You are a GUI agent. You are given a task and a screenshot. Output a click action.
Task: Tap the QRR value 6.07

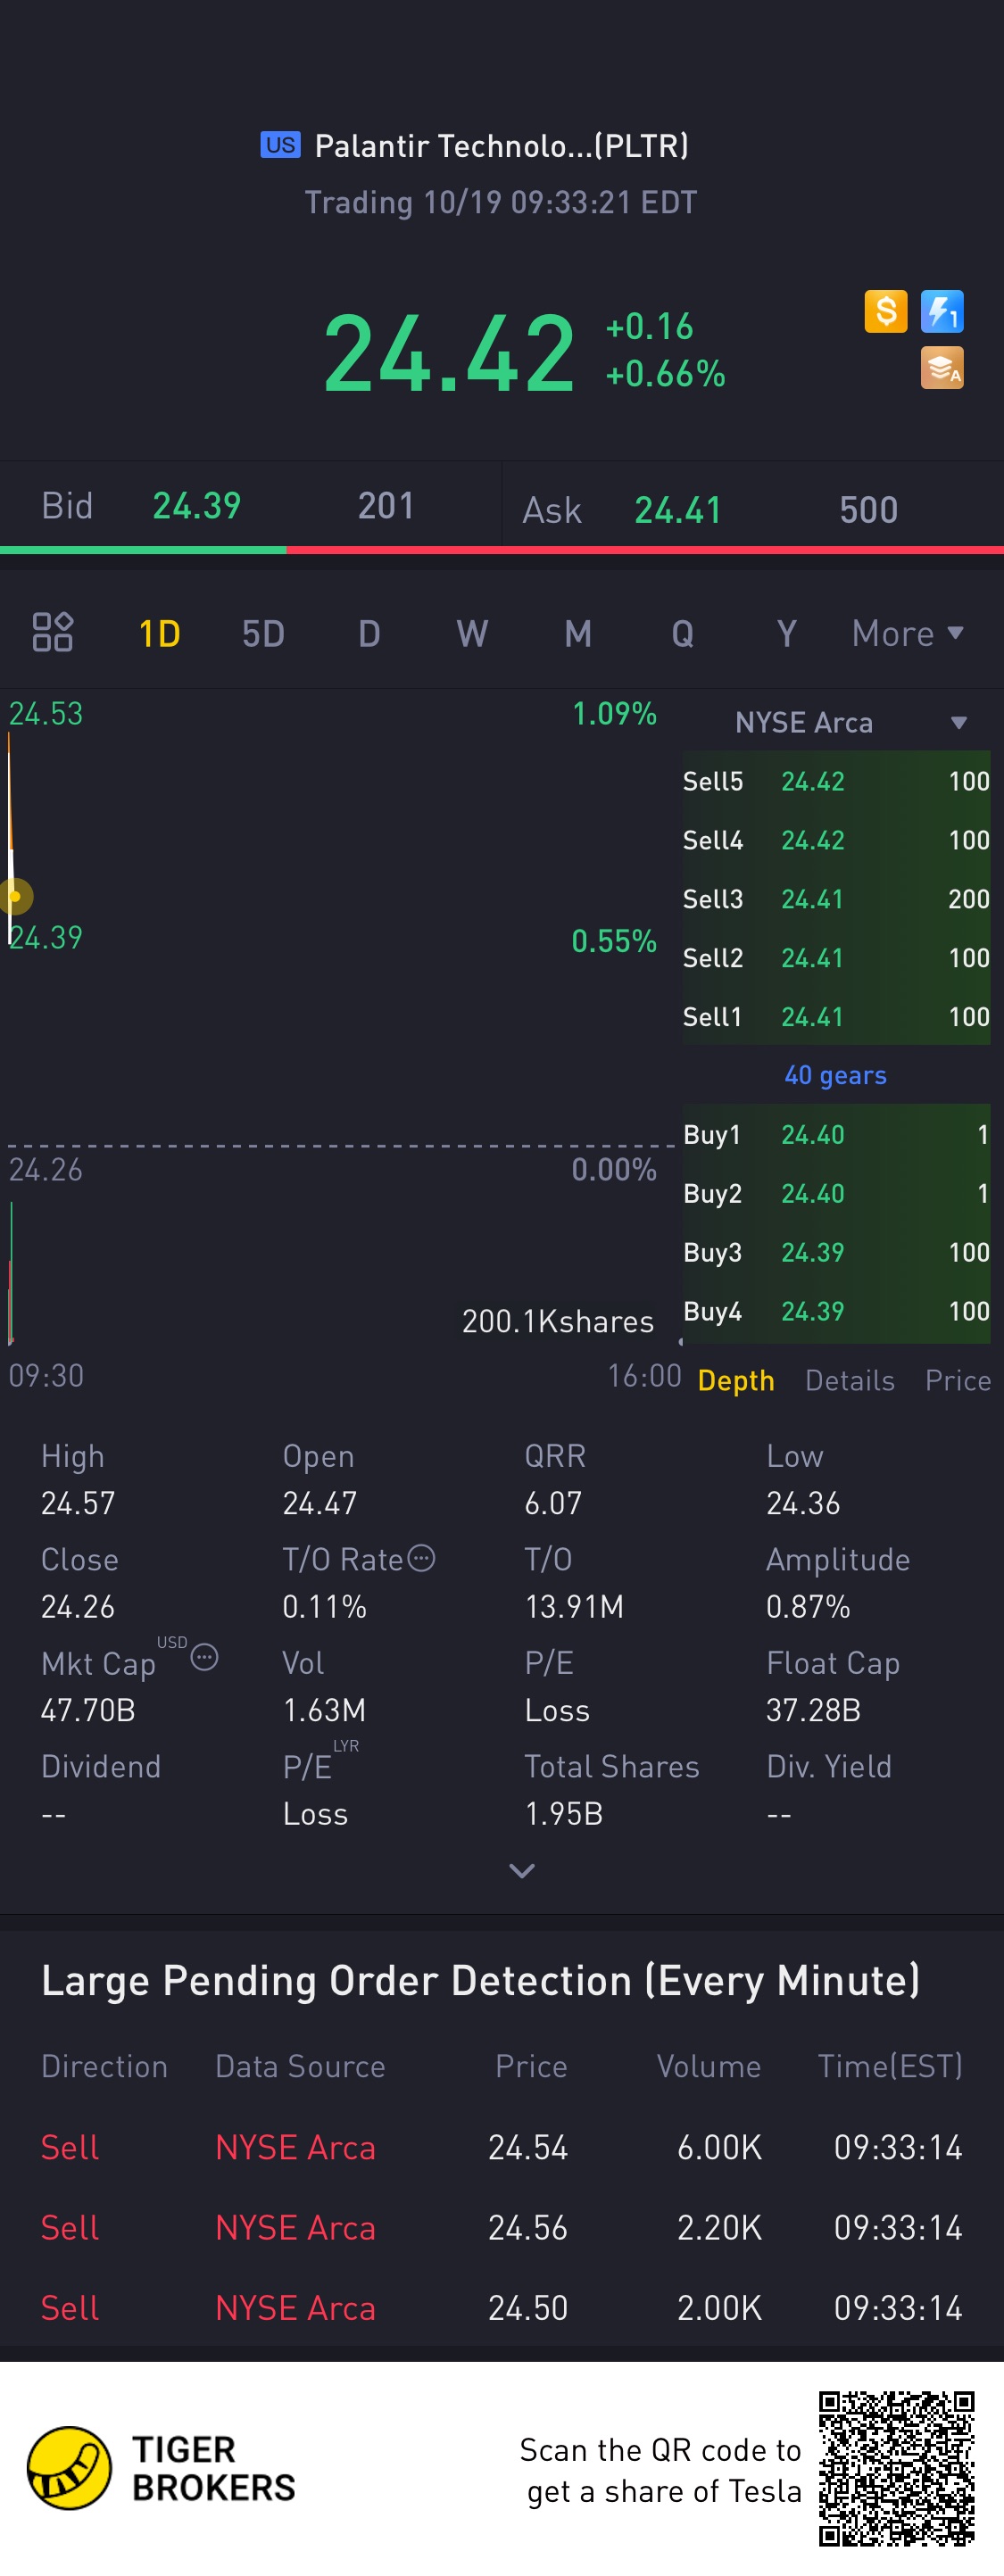pyautogui.click(x=553, y=1503)
